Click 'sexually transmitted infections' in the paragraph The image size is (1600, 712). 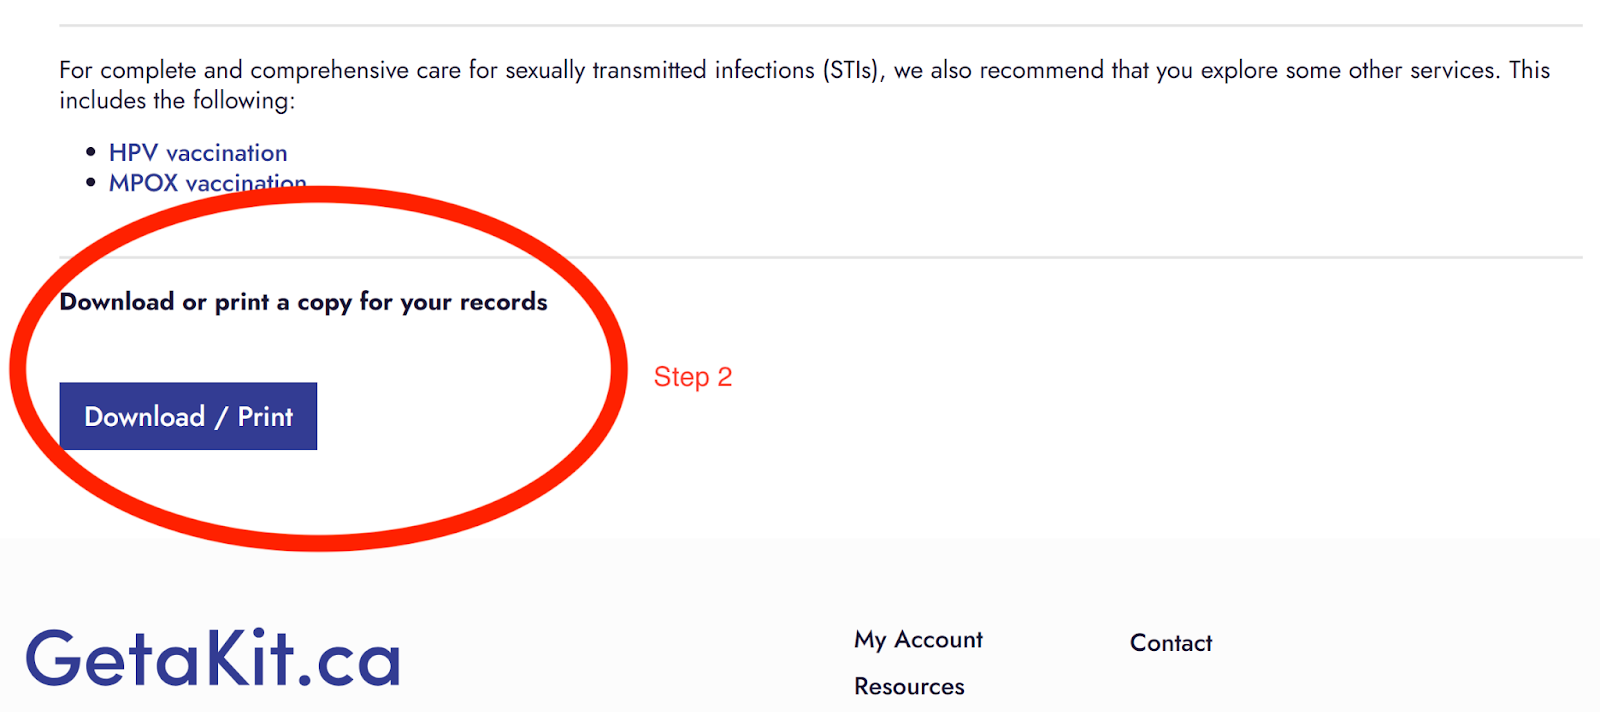(660, 71)
